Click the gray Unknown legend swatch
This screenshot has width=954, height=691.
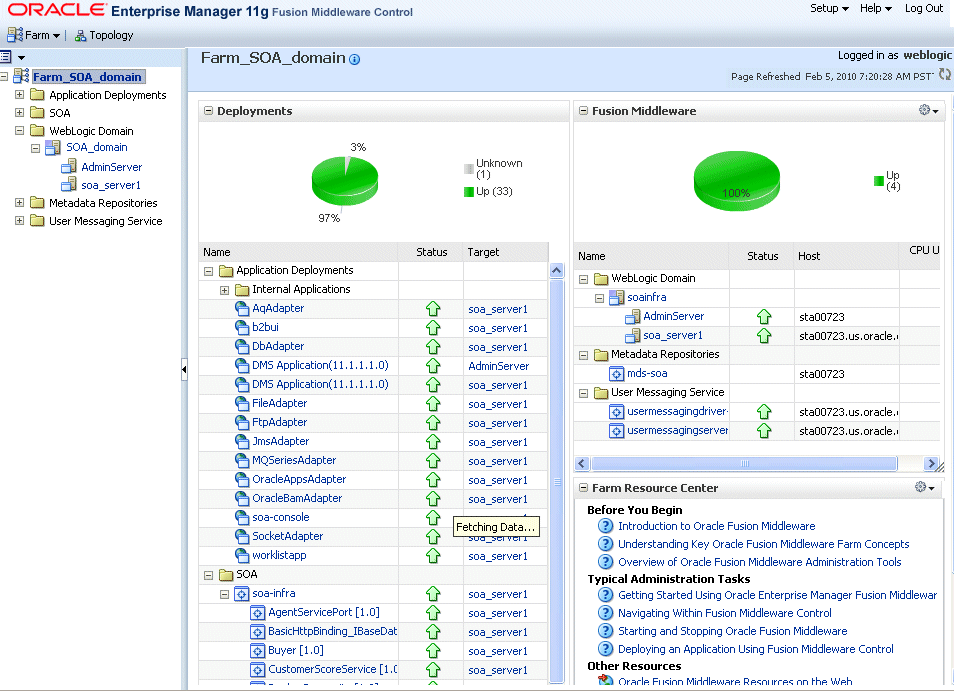[468, 168]
